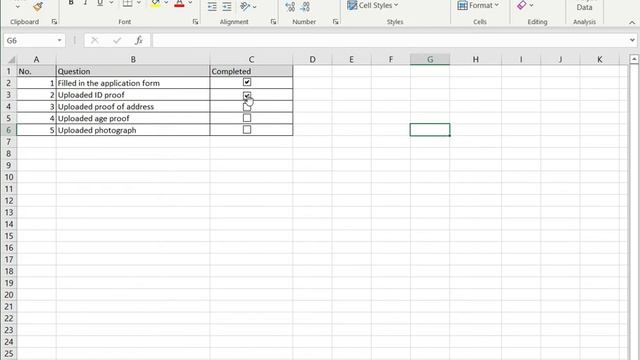Open the Font Color dropdown arrow

click(x=190, y=3)
